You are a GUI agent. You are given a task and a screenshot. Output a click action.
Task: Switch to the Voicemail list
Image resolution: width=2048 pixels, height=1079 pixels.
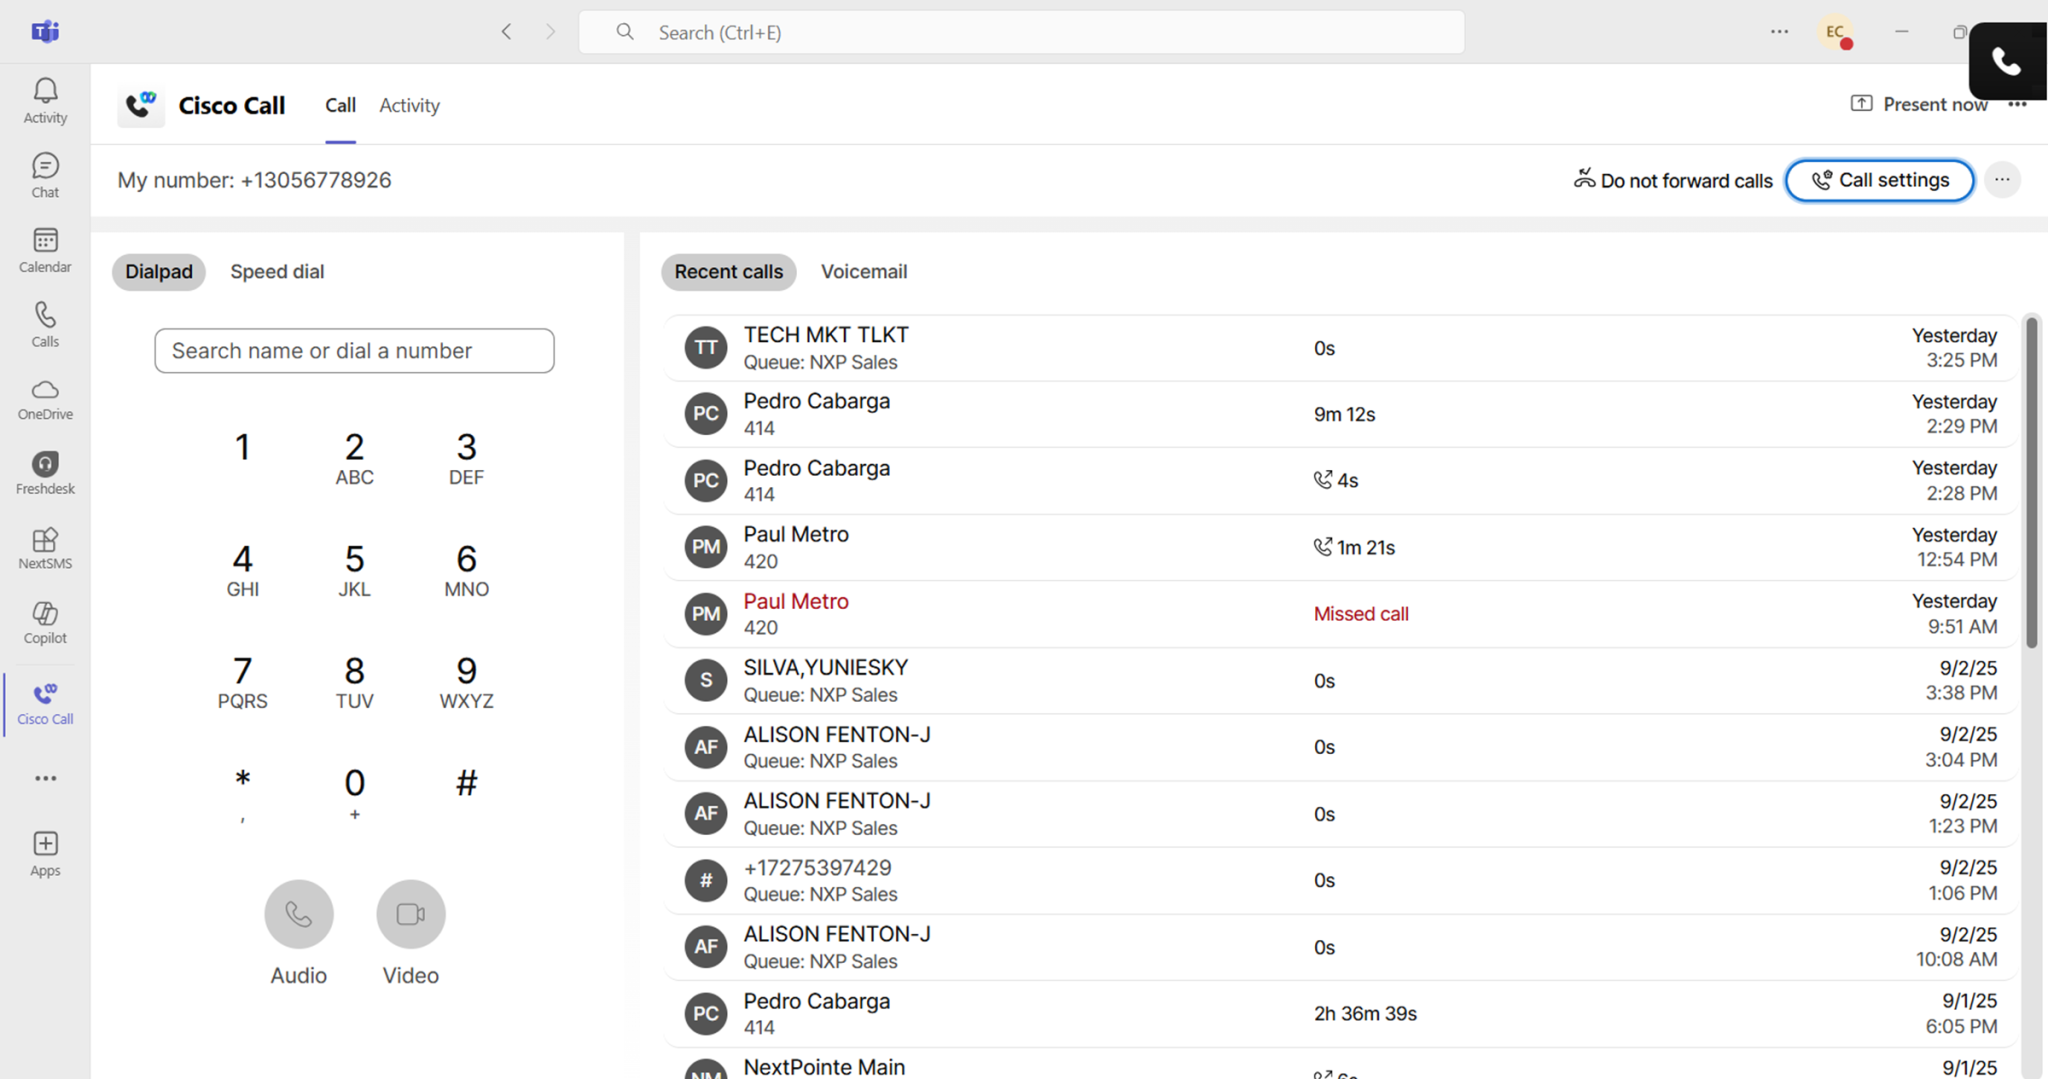(863, 272)
